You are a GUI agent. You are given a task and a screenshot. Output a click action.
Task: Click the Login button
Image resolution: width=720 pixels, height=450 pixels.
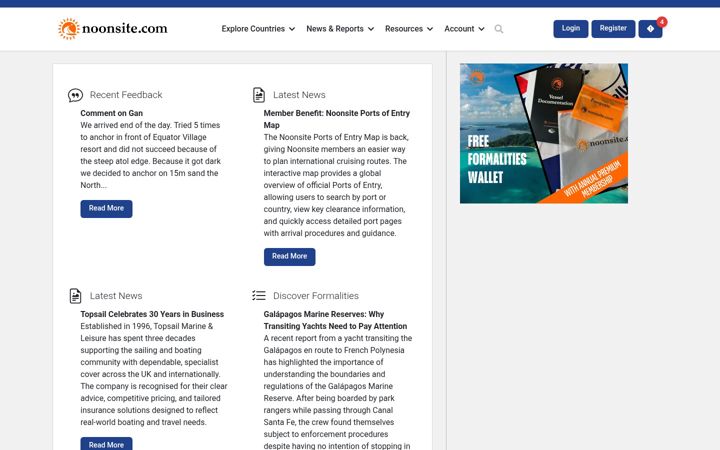[571, 29]
